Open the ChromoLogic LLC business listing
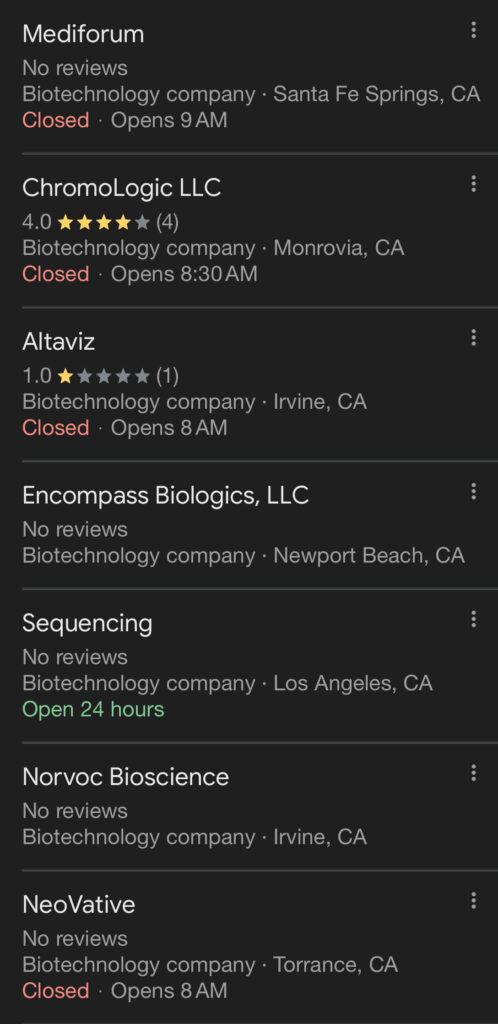This screenshot has height=1024, width=498. point(121,188)
